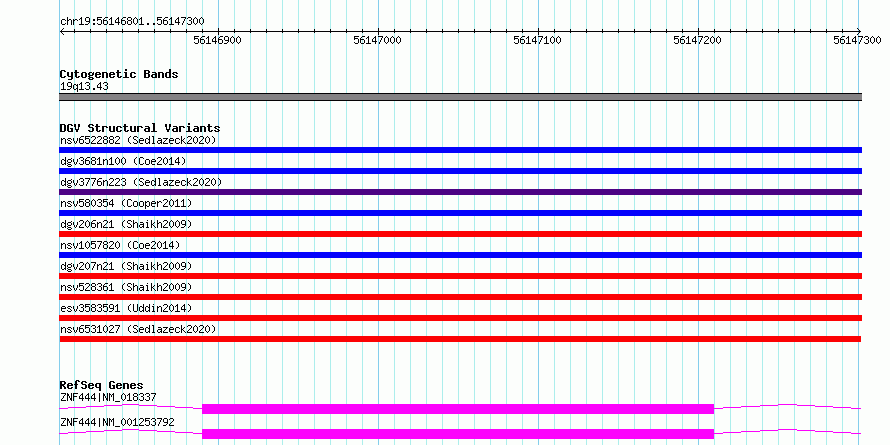Click the dgv207n21 (Shaikh2009) label
This screenshot has height=445, width=890.
[x=126, y=266]
